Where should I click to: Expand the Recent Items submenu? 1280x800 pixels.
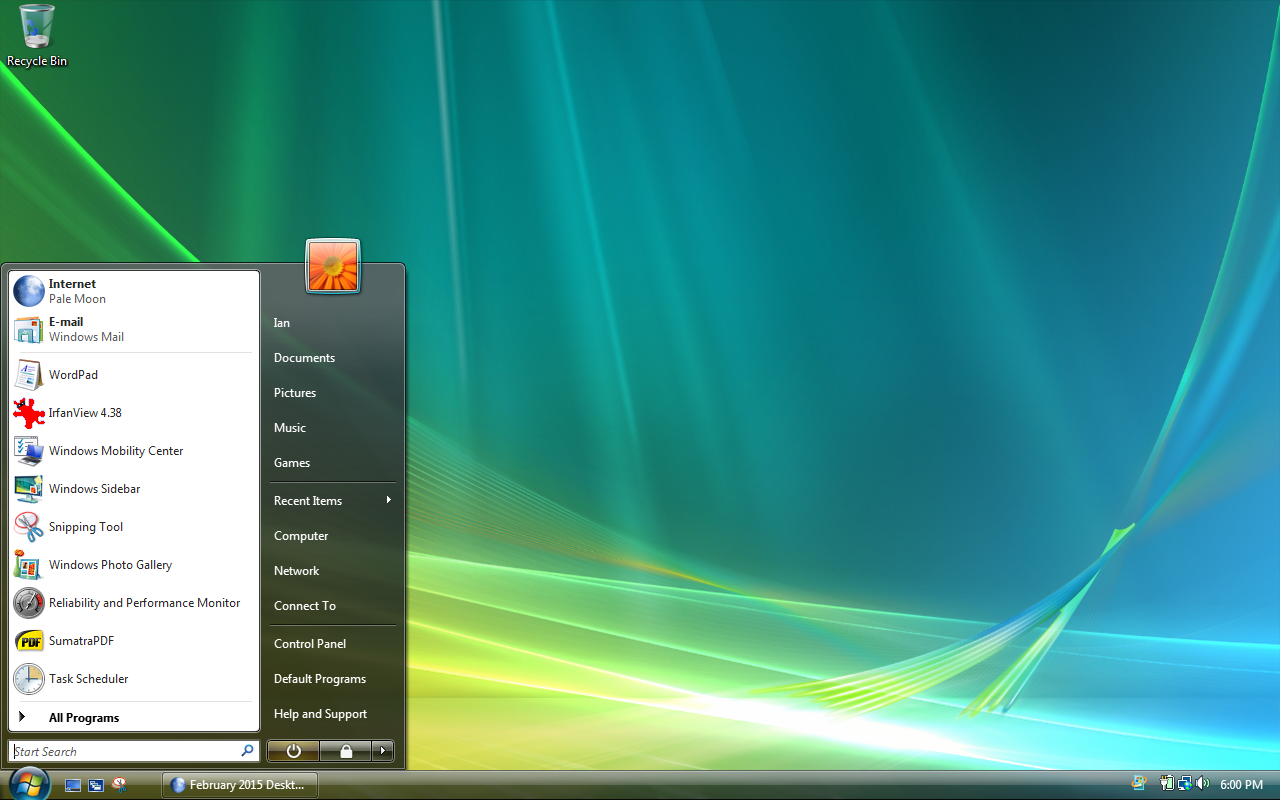pyautogui.click(x=333, y=501)
